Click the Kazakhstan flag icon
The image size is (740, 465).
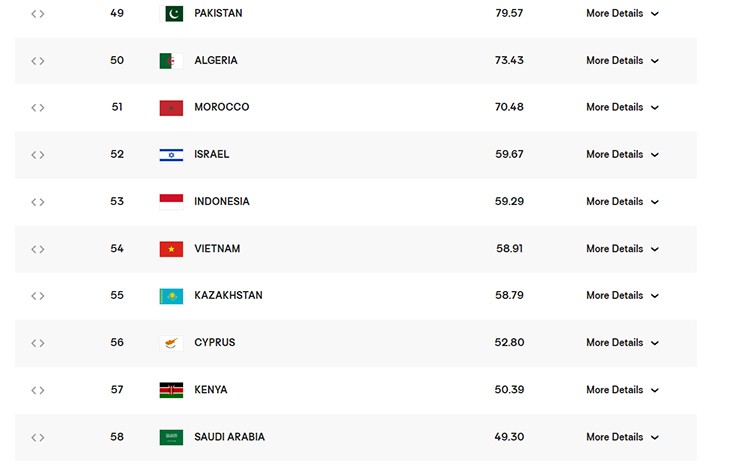(171, 296)
